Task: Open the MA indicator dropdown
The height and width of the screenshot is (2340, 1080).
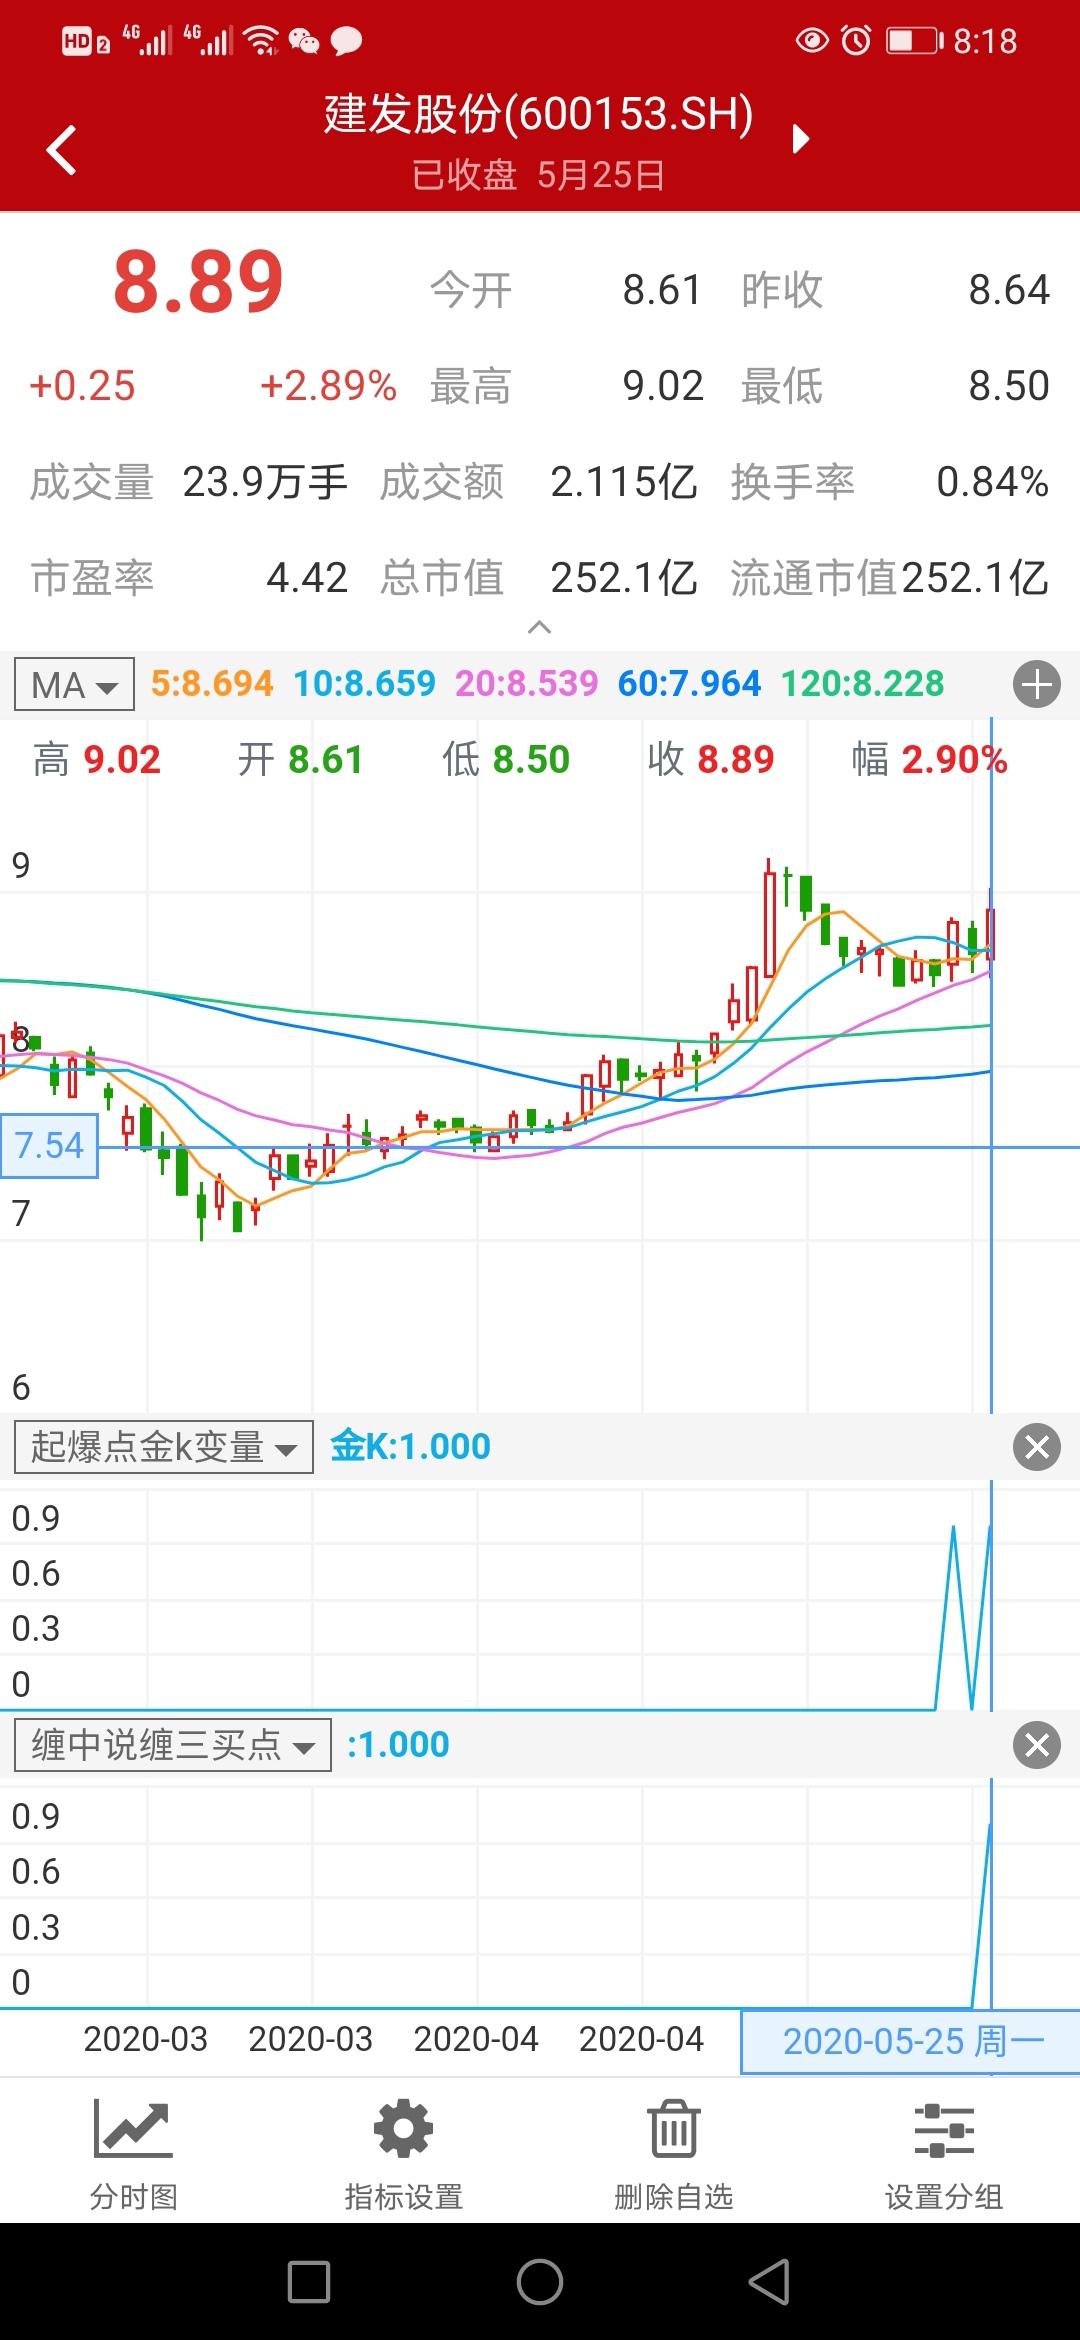Action: [x=74, y=685]
